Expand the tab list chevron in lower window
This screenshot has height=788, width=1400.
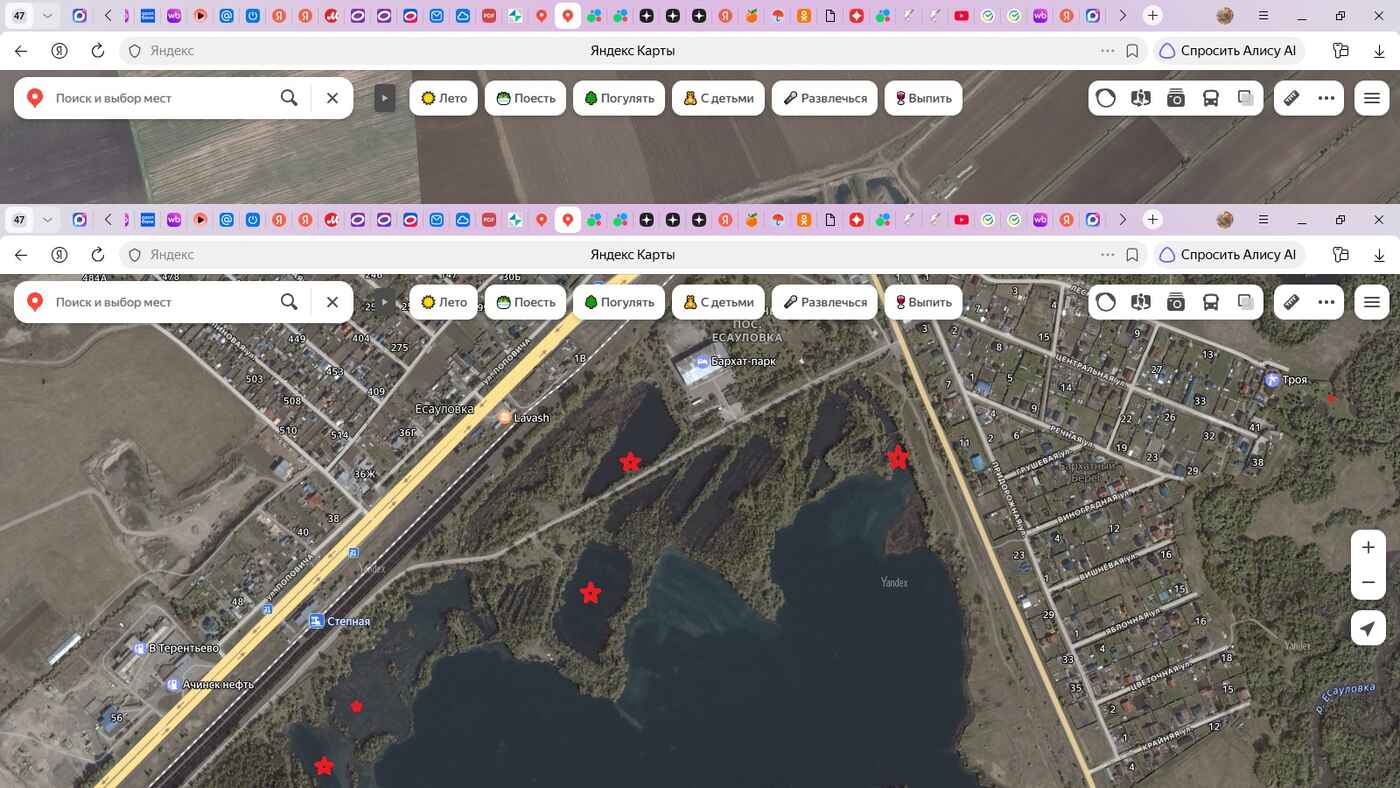47,219
